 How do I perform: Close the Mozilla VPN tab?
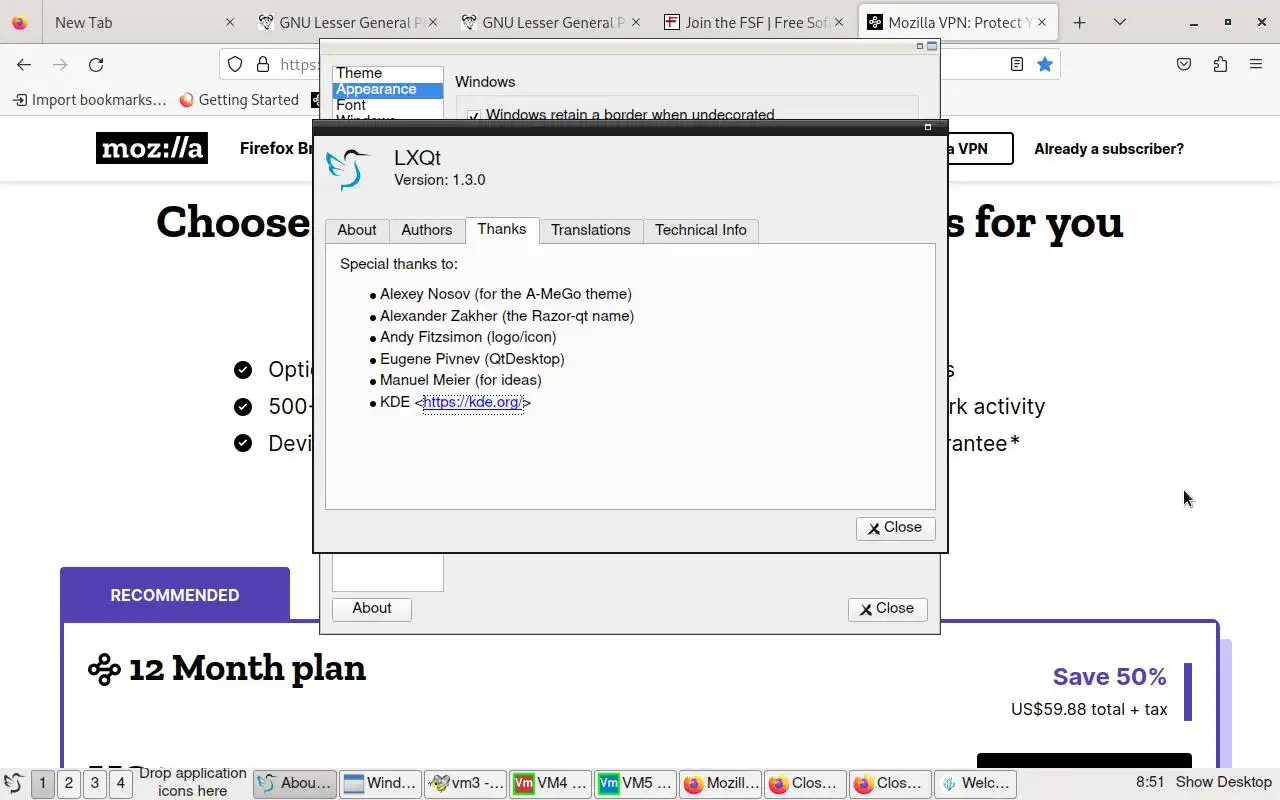[x=1042, y=22]
